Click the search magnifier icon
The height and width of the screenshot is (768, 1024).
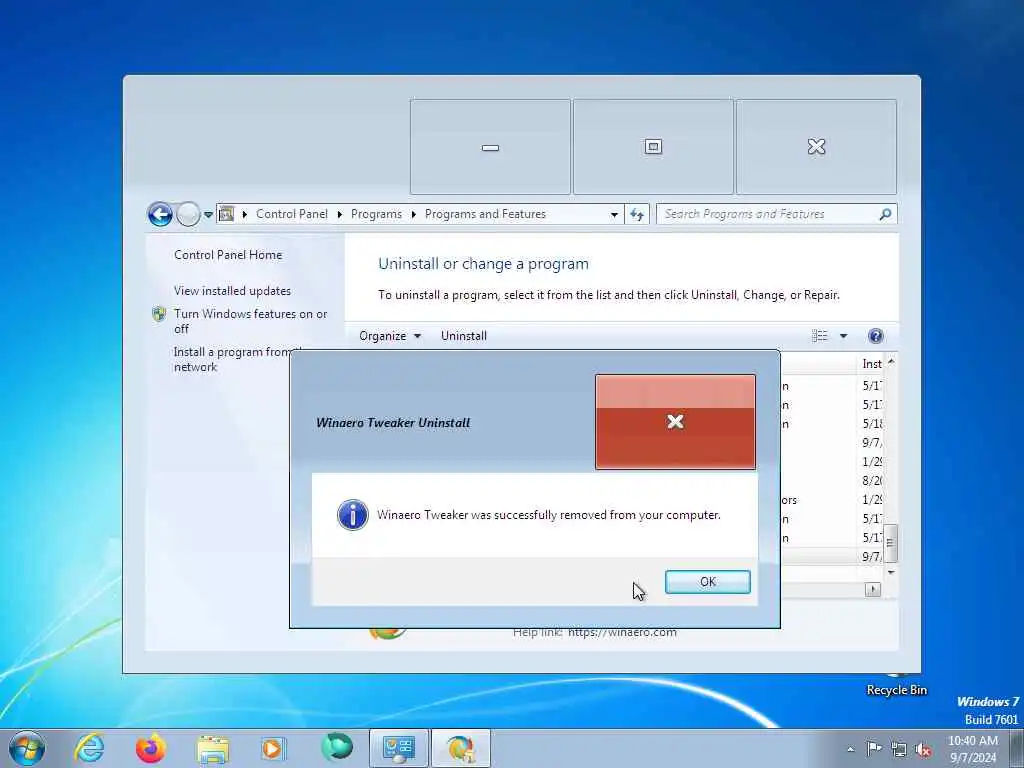(885, 214)
